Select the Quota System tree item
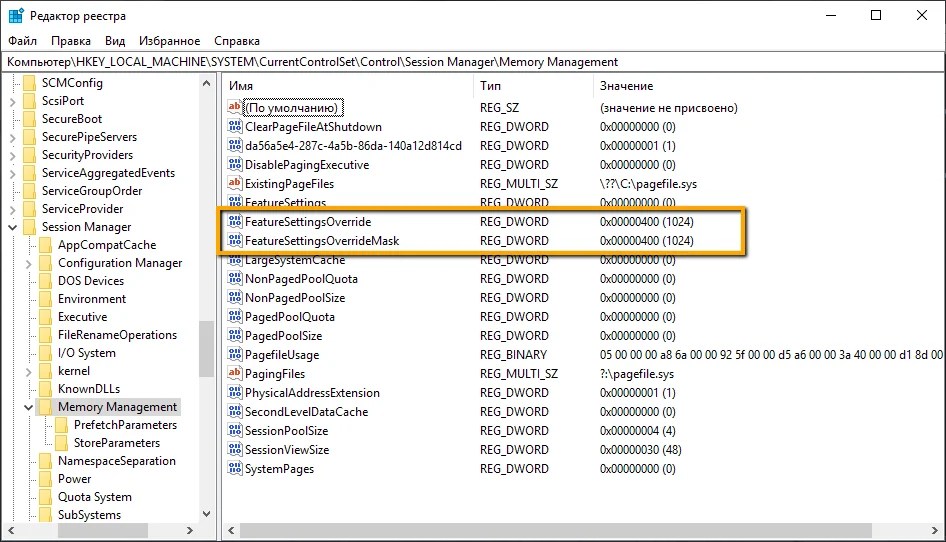The height and width of the screenshot is (542, 946). tap(95, 497)
